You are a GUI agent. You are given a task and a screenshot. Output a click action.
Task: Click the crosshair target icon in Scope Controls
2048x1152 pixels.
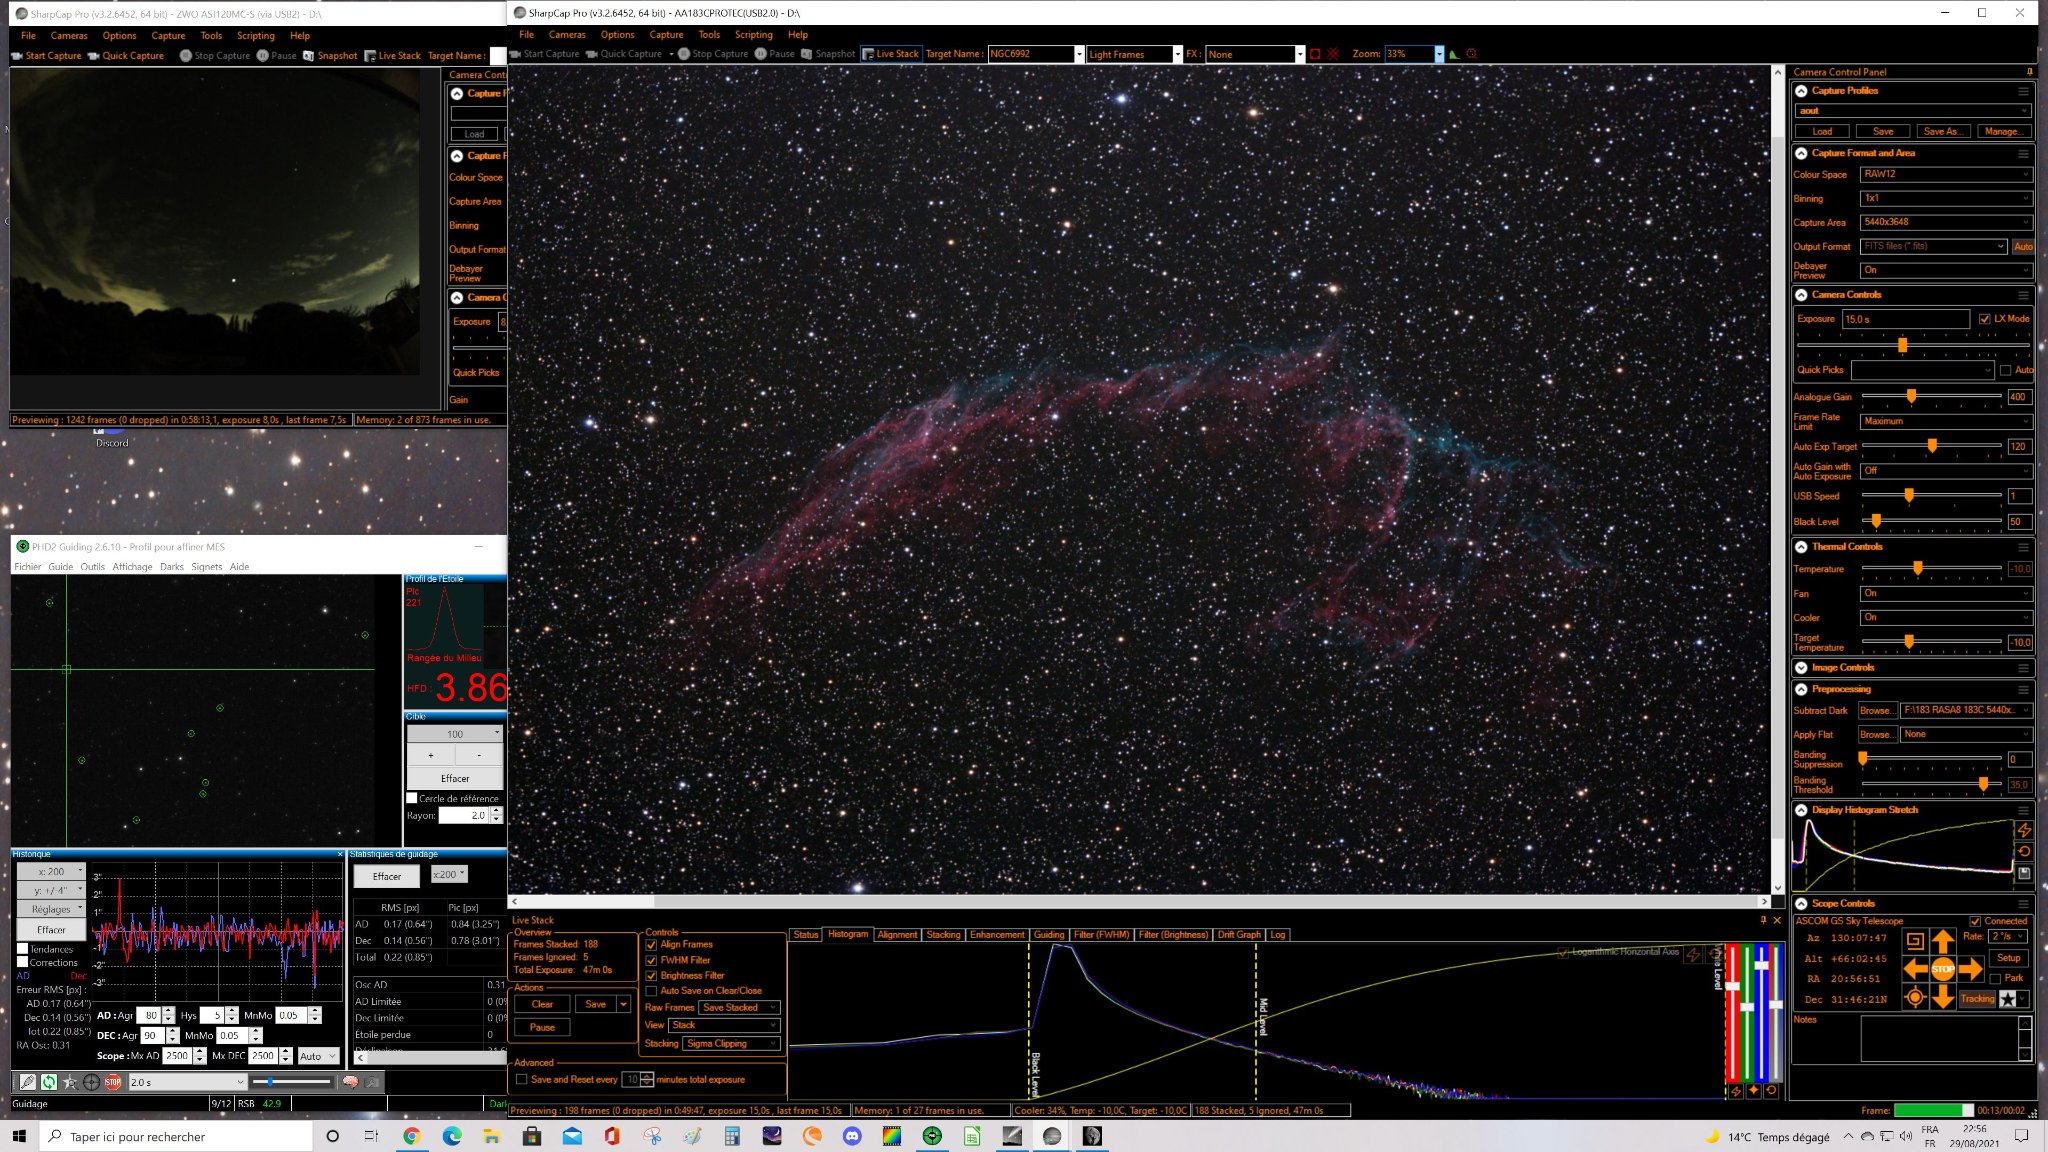point(1914,996)
